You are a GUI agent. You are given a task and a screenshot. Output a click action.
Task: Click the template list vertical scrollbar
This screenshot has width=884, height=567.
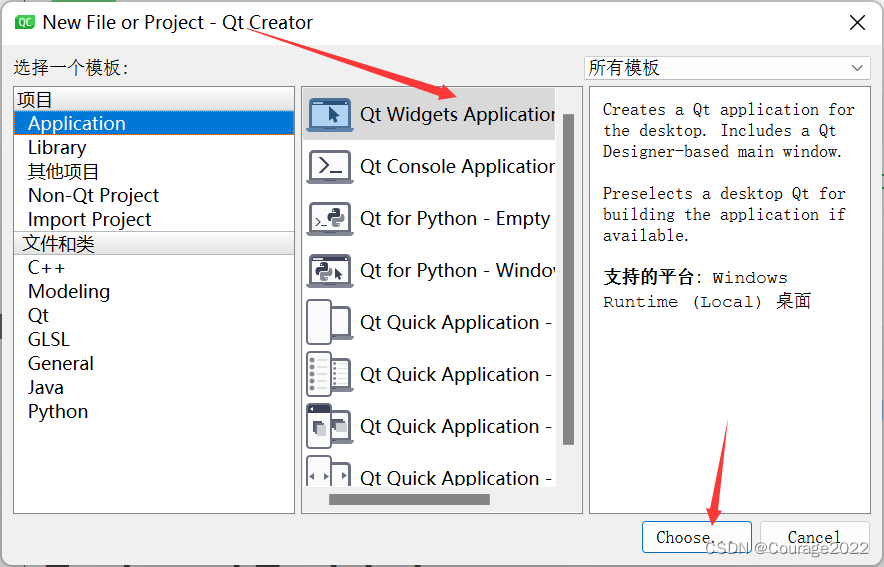(x=568, y=279)
